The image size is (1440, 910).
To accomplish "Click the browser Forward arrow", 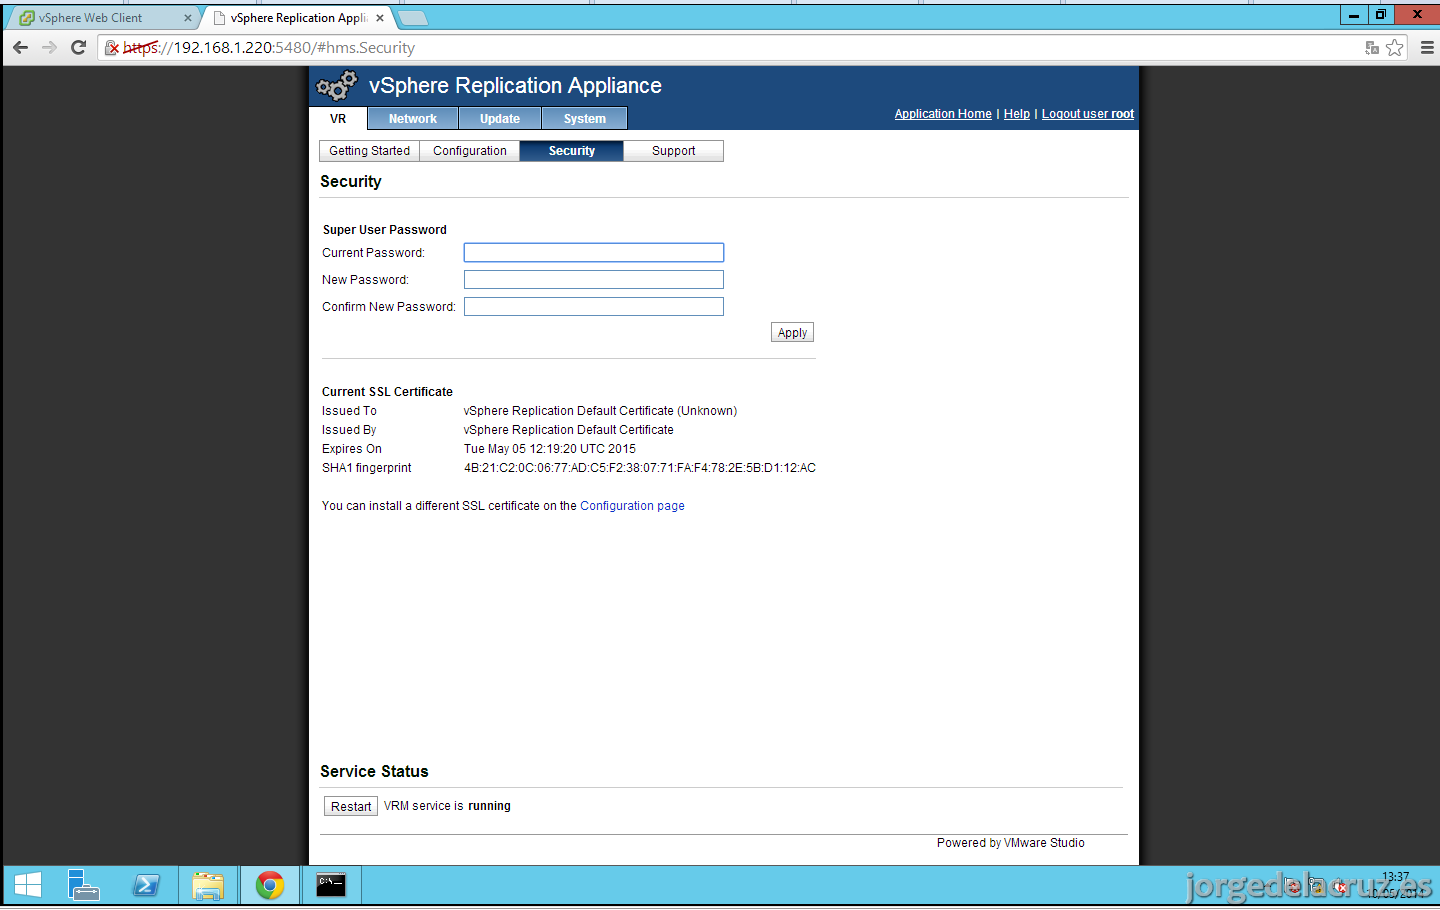I will coord(49,47).
